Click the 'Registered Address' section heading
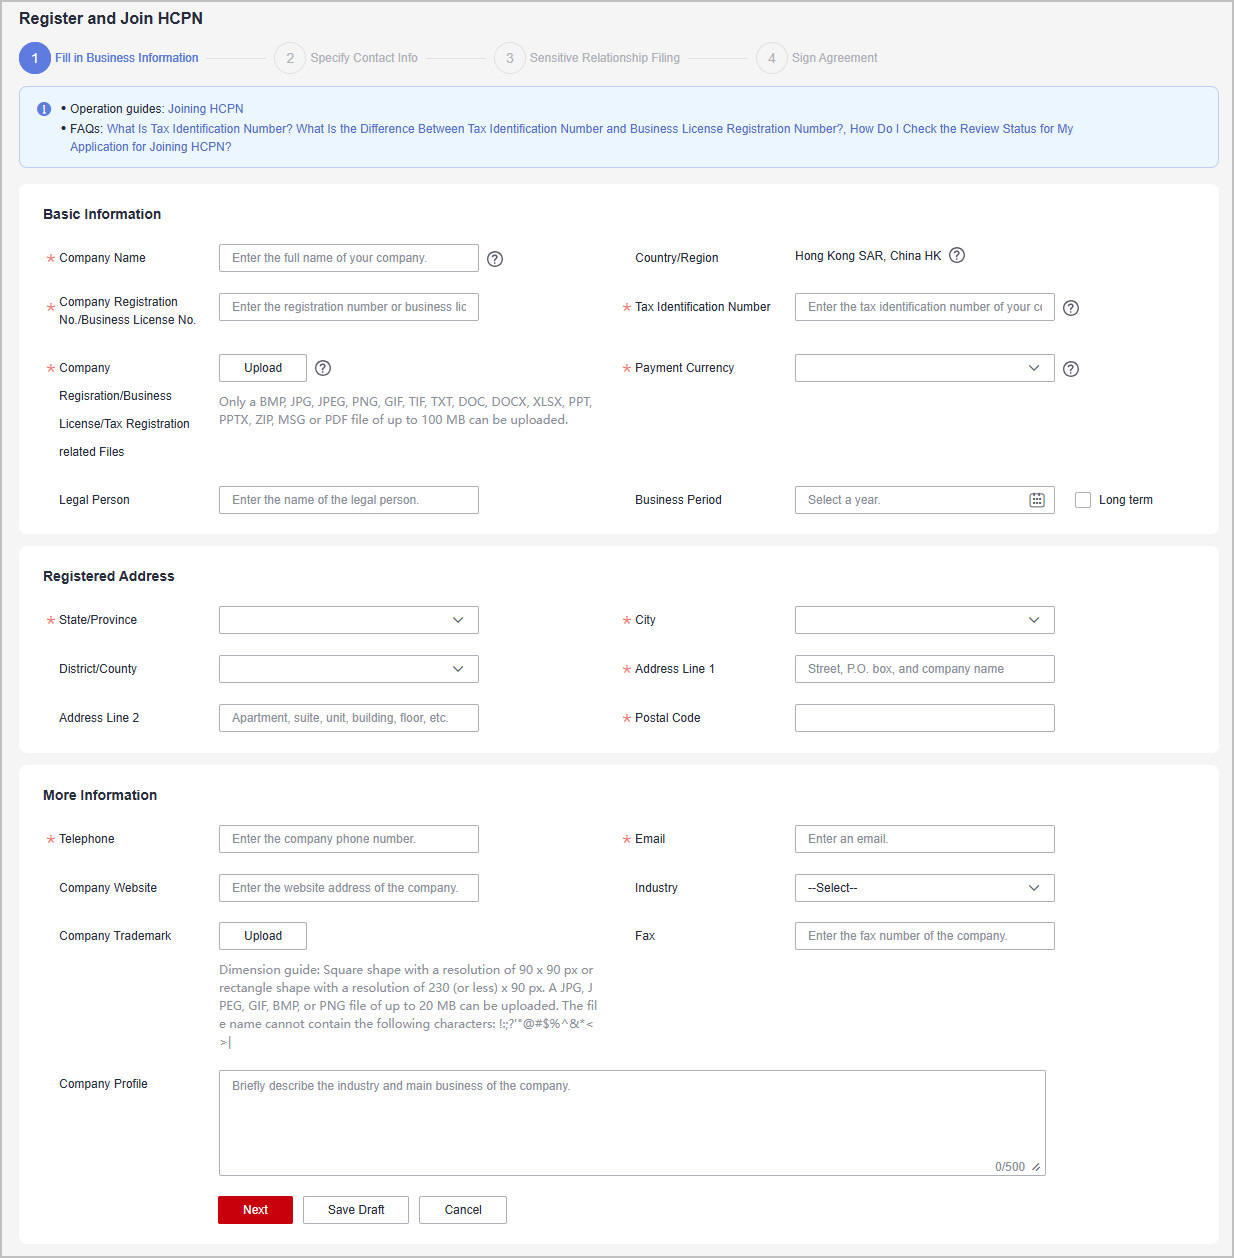Screen dimensions: 1234x1258 [109, 576]
